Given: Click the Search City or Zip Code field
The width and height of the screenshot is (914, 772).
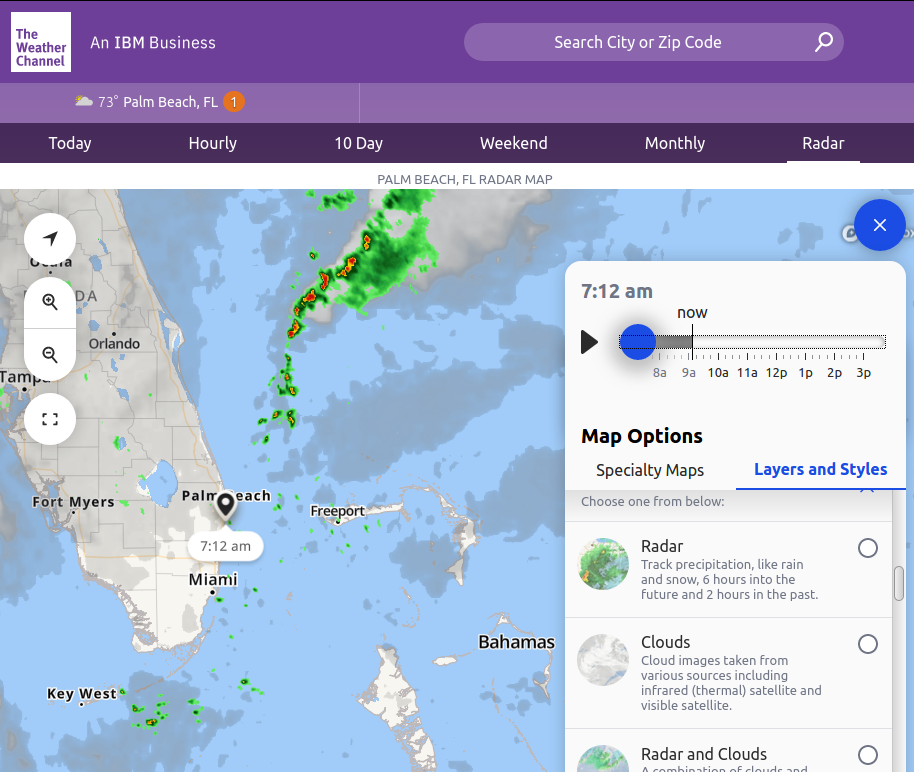Looking at the screenshot, I should pos(653,42).
